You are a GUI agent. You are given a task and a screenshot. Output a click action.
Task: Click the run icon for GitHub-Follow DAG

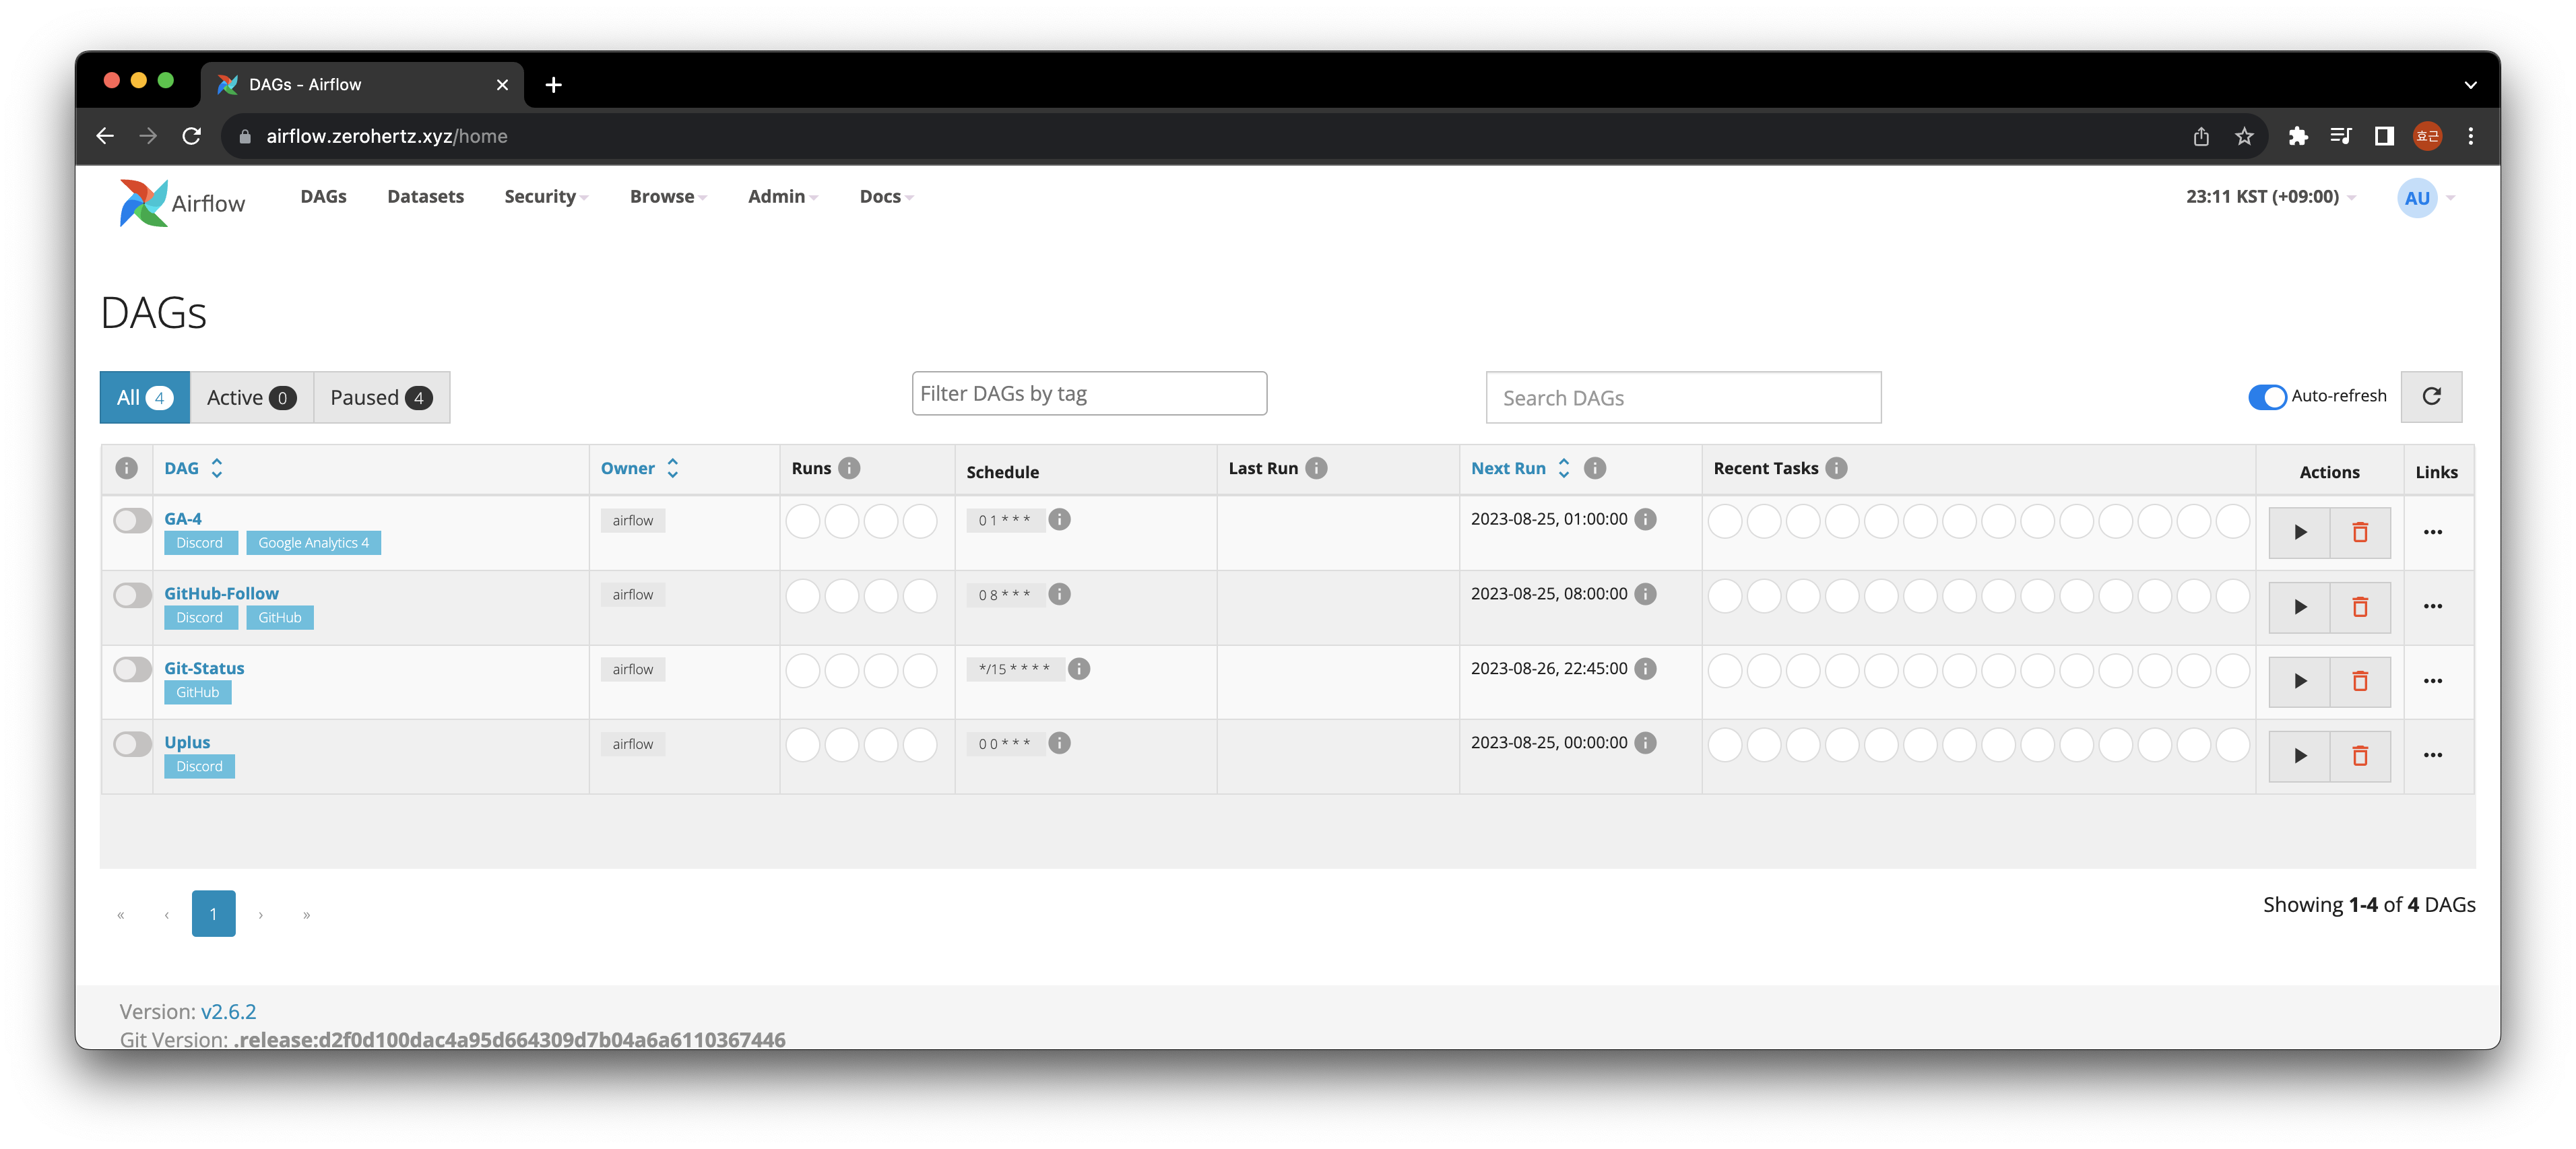point(2300,605)
